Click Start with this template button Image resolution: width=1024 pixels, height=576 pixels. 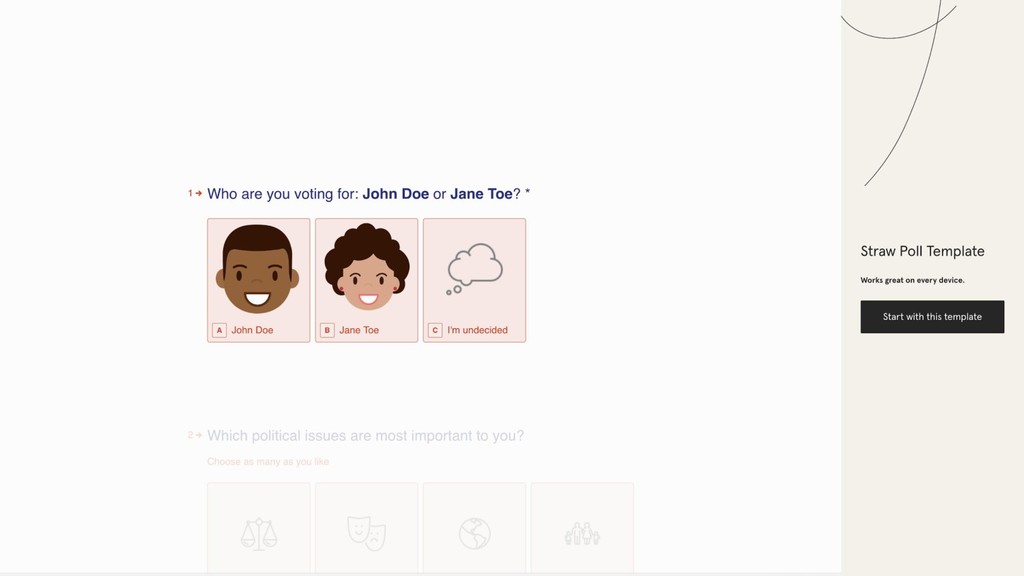(932, 317)
